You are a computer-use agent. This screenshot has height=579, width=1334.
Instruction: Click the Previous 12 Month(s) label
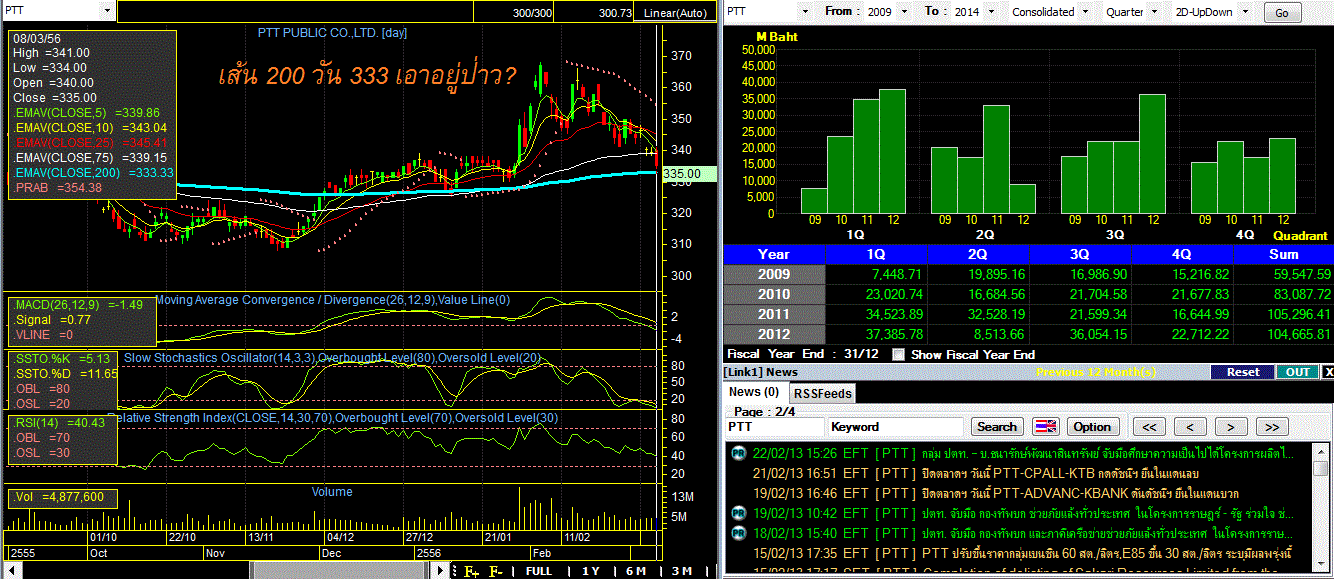[1096, 372]
